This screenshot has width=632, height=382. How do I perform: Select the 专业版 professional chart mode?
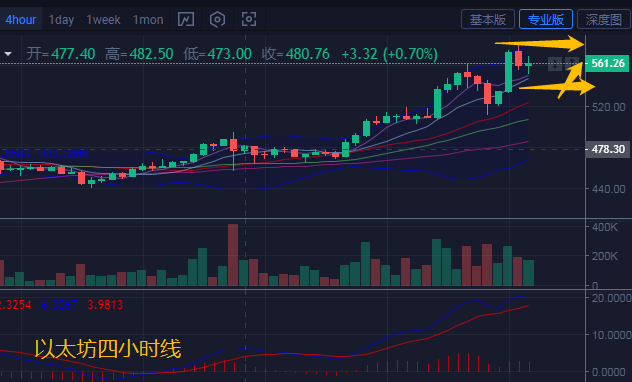coord(546,19)
